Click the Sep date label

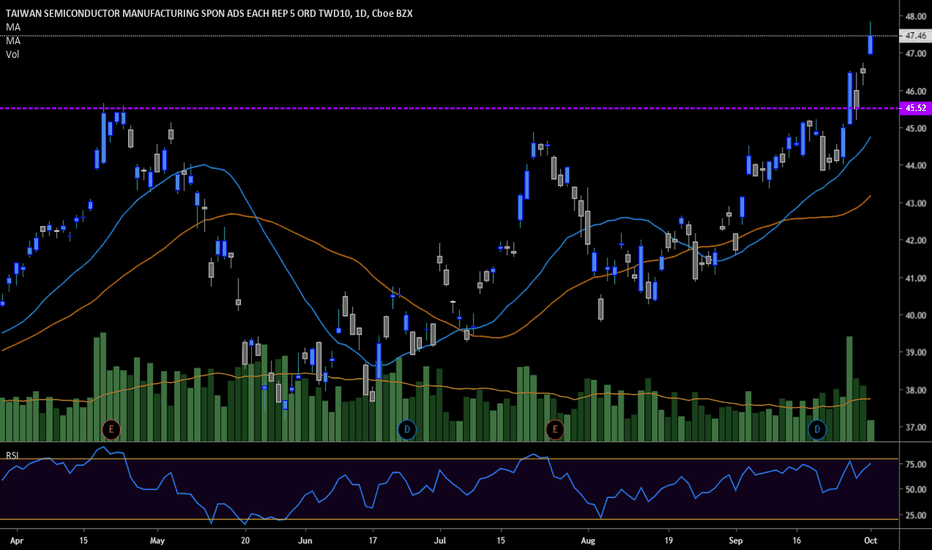pos(736,540)
